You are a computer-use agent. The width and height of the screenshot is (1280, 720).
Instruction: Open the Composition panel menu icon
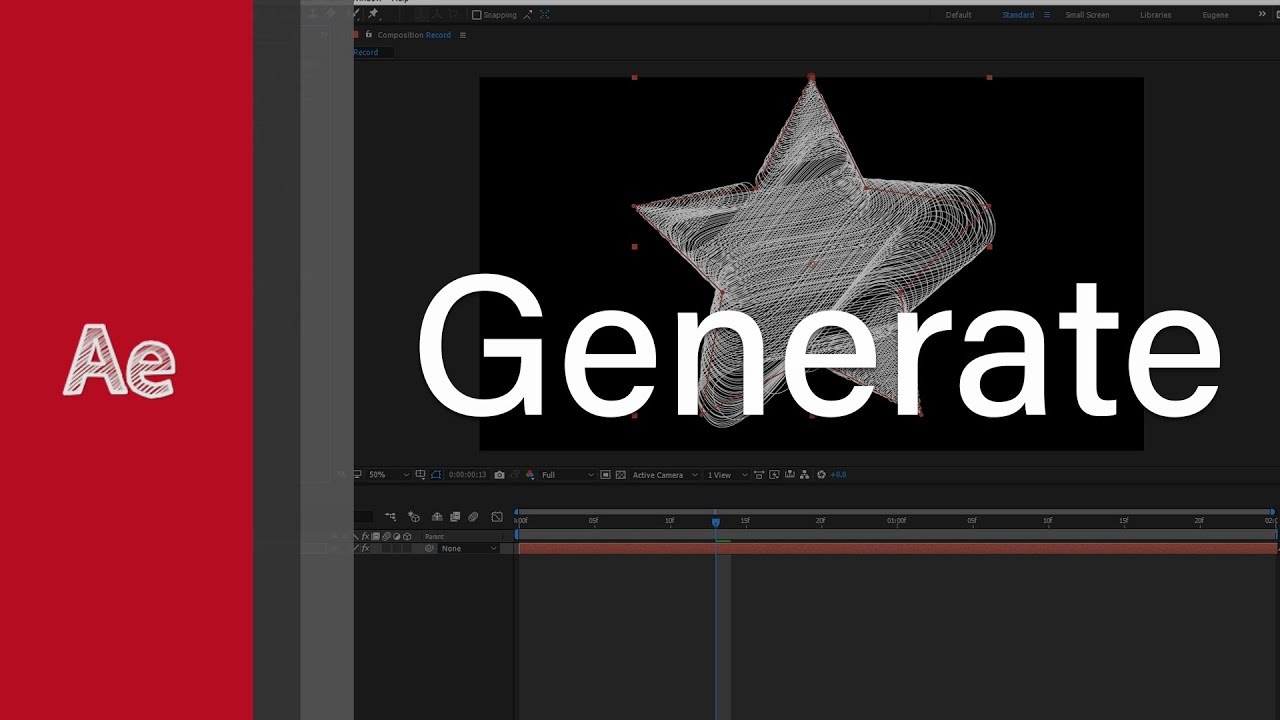click(462, 35)
